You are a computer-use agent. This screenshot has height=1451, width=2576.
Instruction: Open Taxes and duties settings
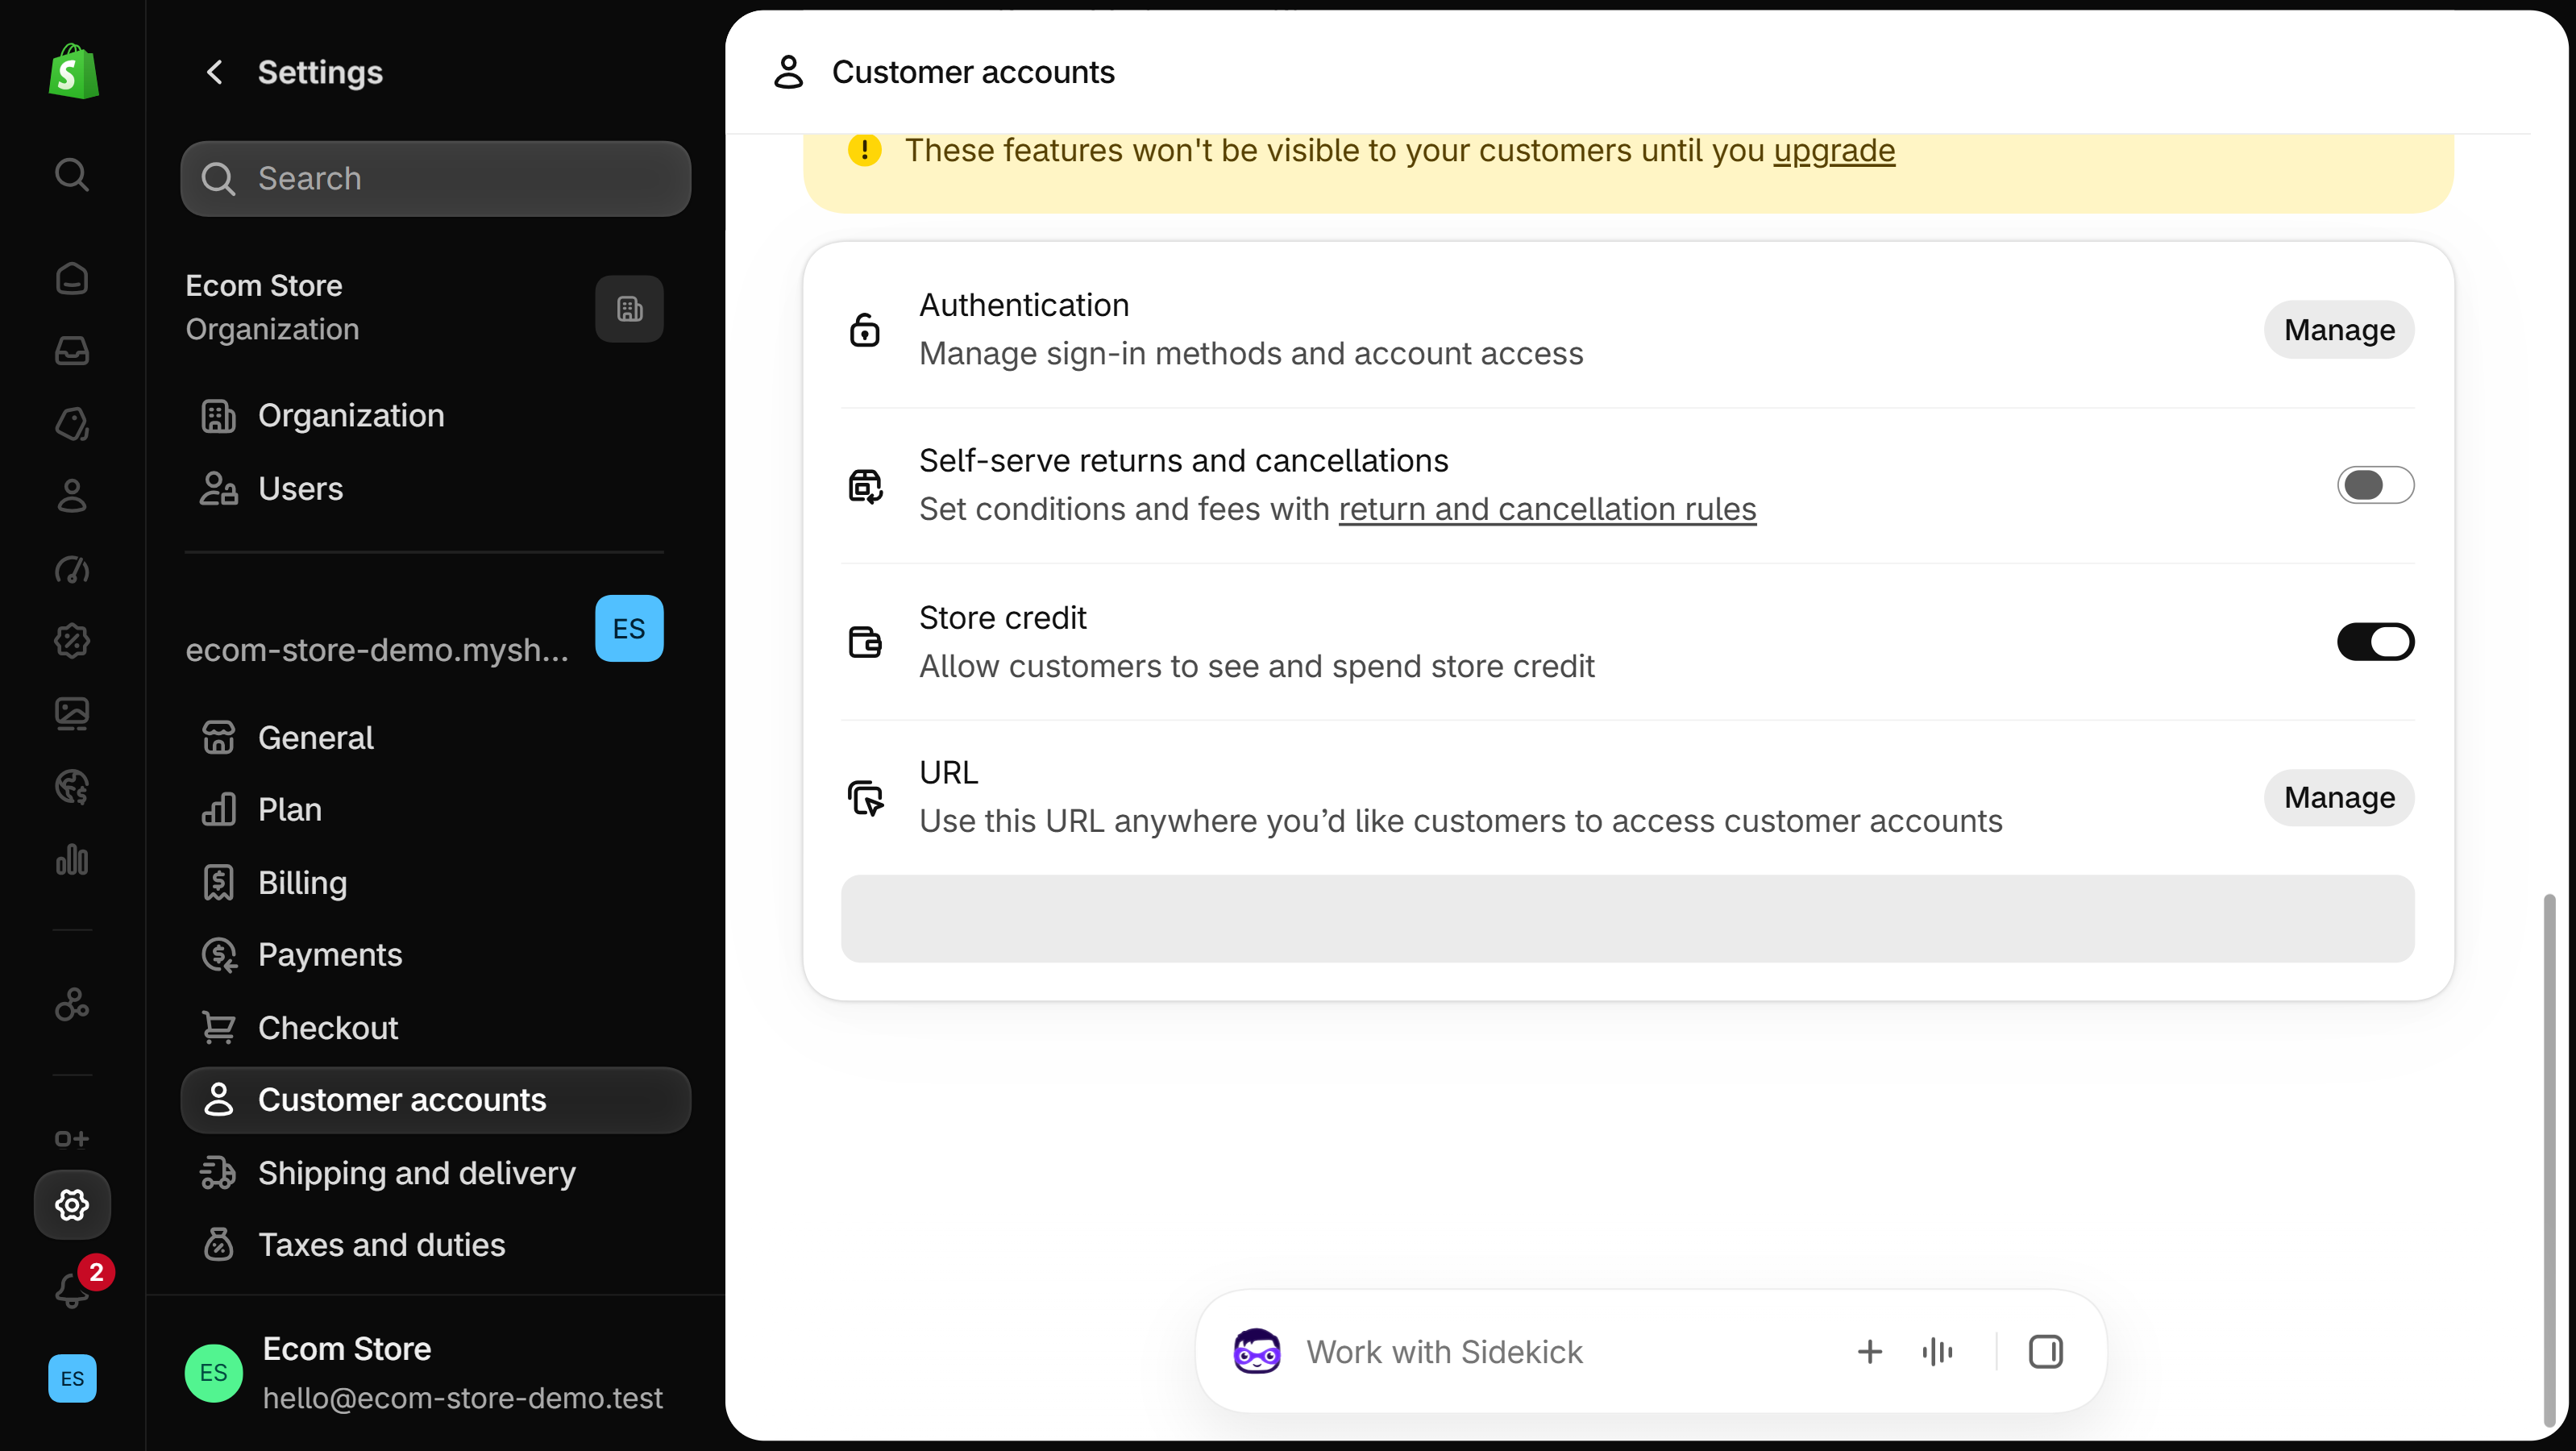[x=435, y=1245]
